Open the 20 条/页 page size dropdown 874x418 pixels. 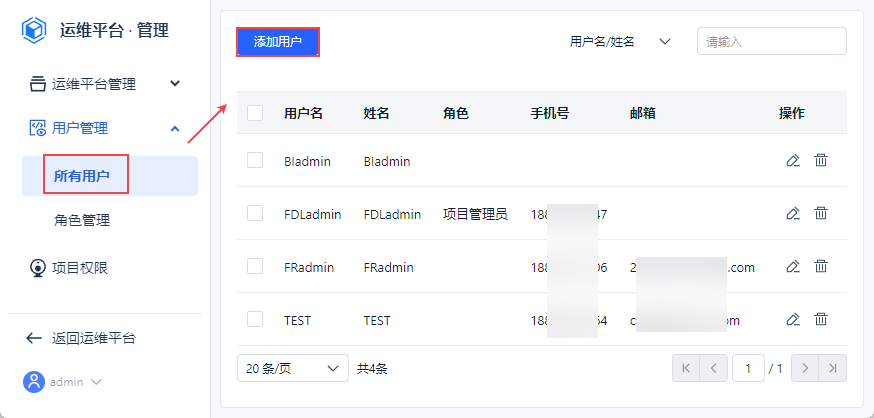[292, 368]
